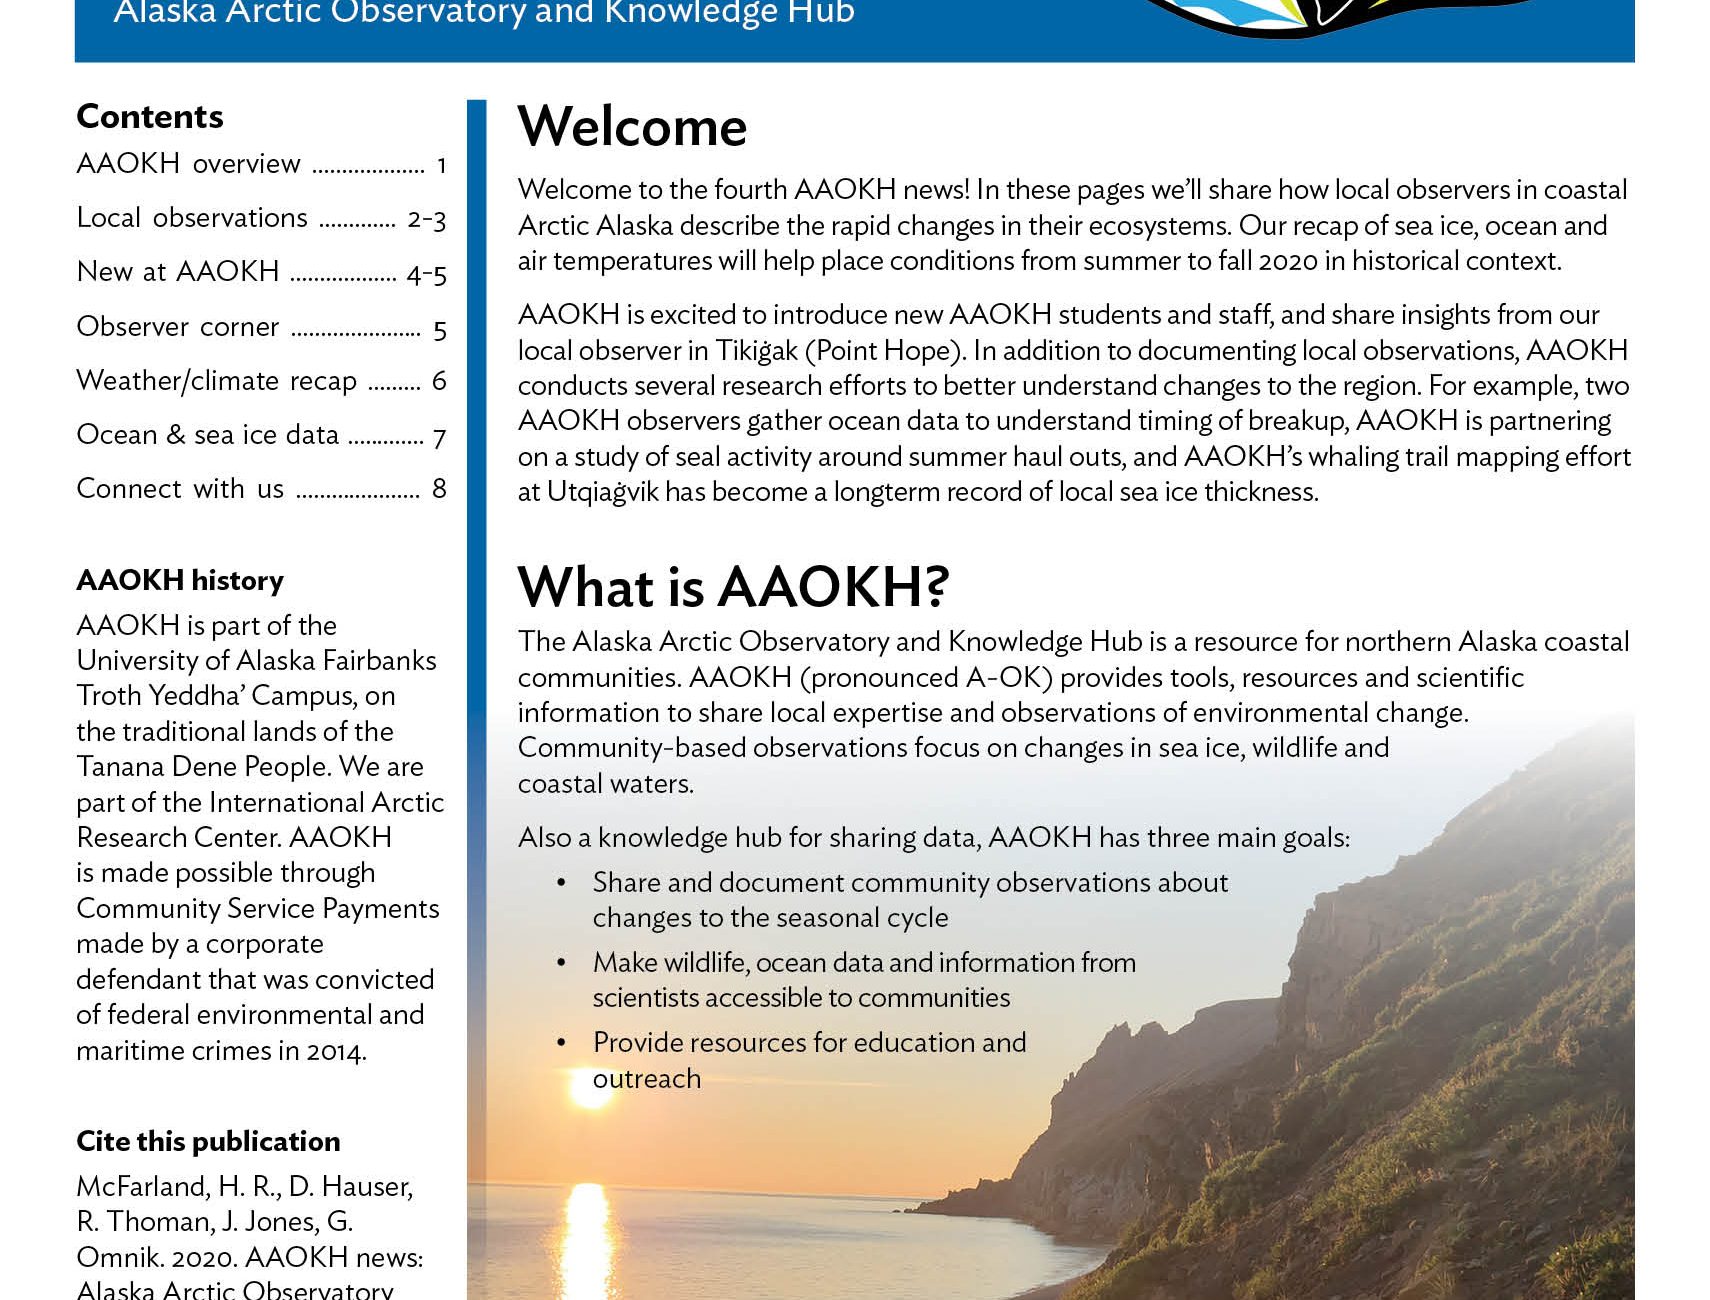Click the Alaska Arctic Observatory banner title
The height and width of the screenshot is (1300, 1710).
pos(484,14)
